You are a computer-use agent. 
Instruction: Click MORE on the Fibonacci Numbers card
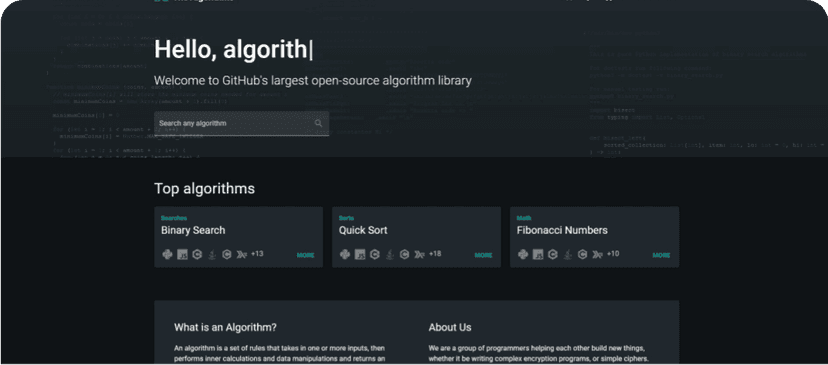pos(661,255)
